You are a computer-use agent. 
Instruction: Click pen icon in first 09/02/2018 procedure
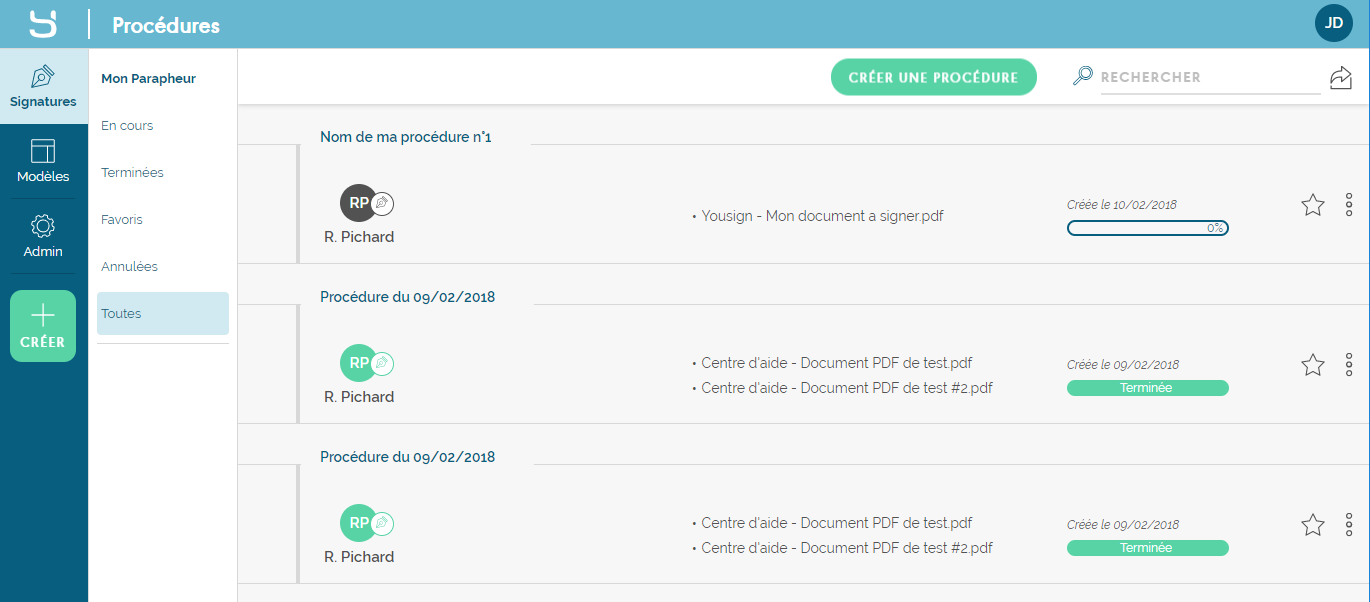[x=383, y=363]
